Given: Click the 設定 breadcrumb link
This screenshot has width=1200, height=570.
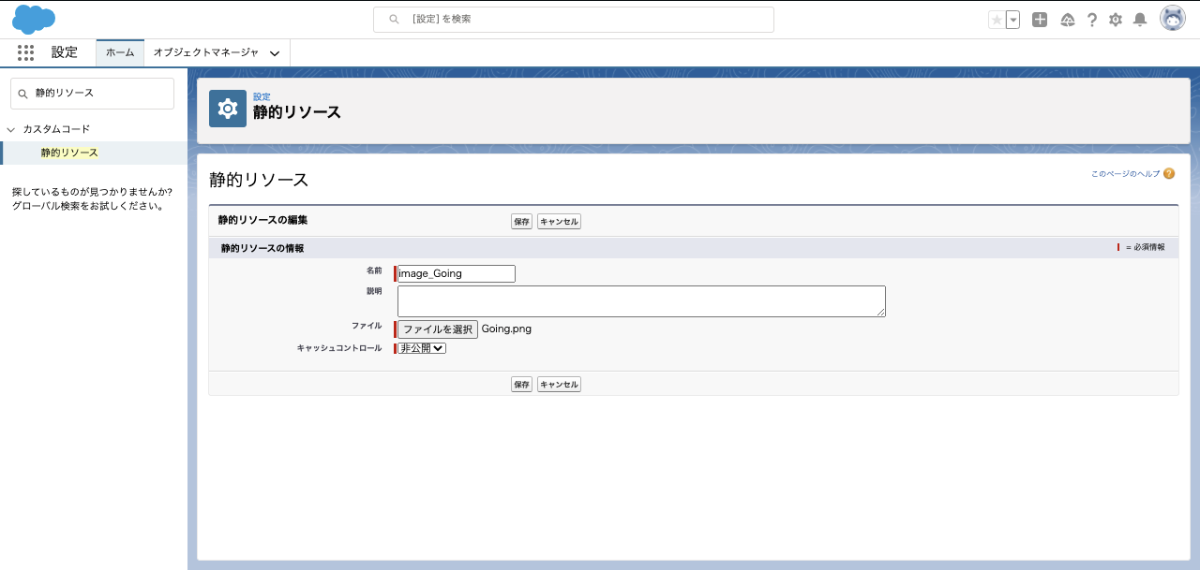Looking at the screenshot, I should (261, 97).
